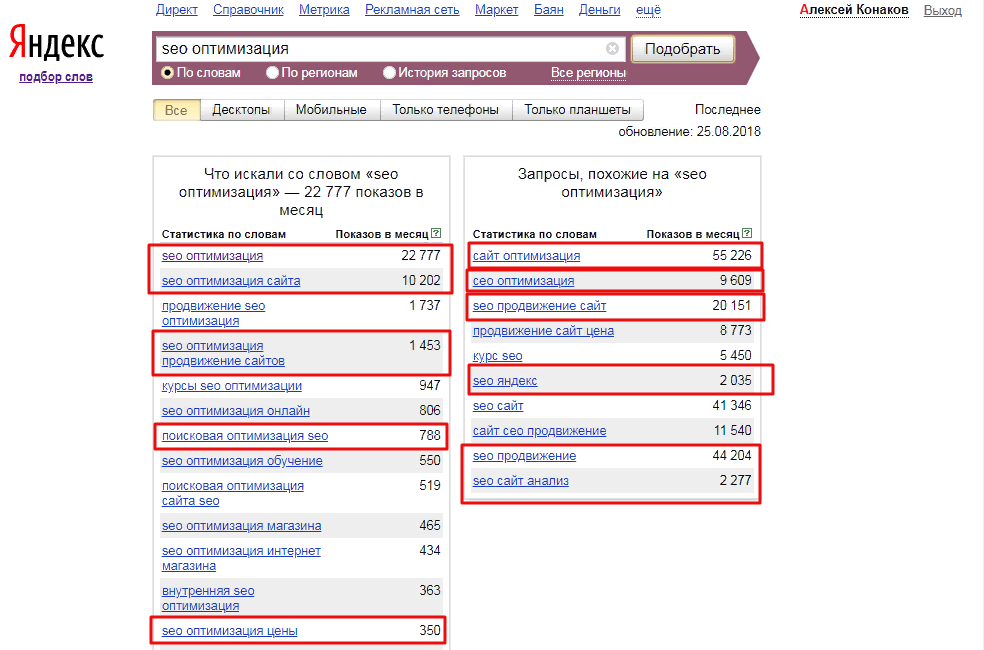
Task: Open the 'Деньги' top menu link
Action: pos(599,10)
